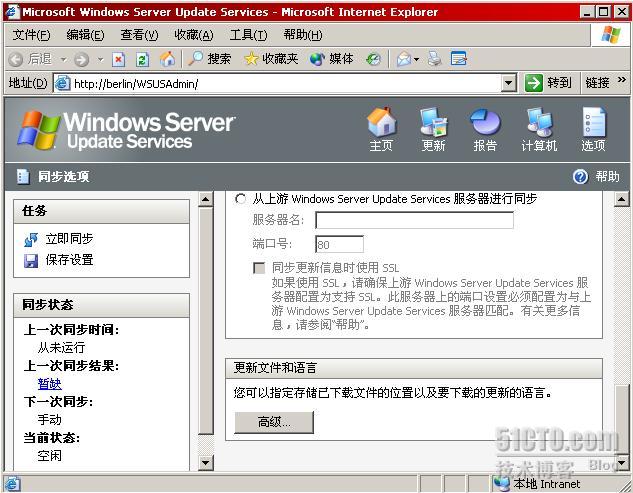Click right pane scroll down arrow
Screen dimensions: 633x493
(622, 463)
